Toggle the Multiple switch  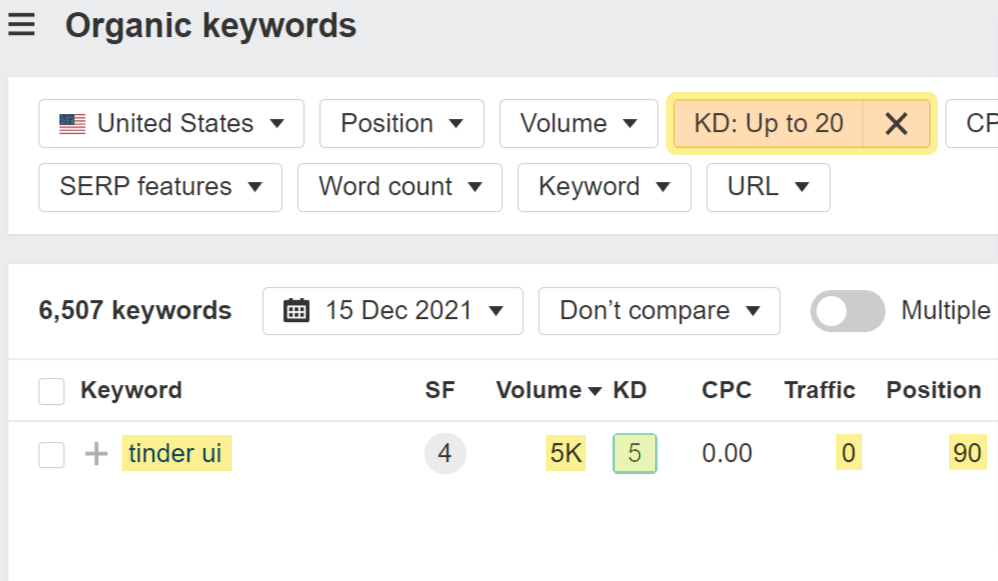pos(847,311)
